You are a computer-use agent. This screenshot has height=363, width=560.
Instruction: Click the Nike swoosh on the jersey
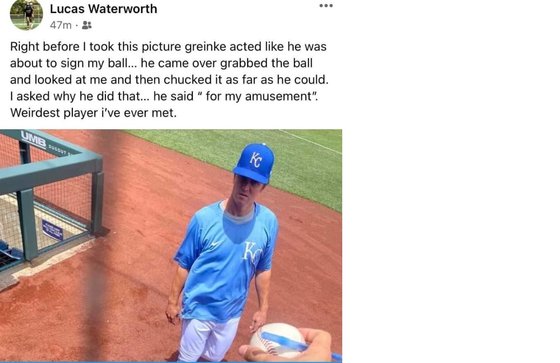tap(216, 244)
